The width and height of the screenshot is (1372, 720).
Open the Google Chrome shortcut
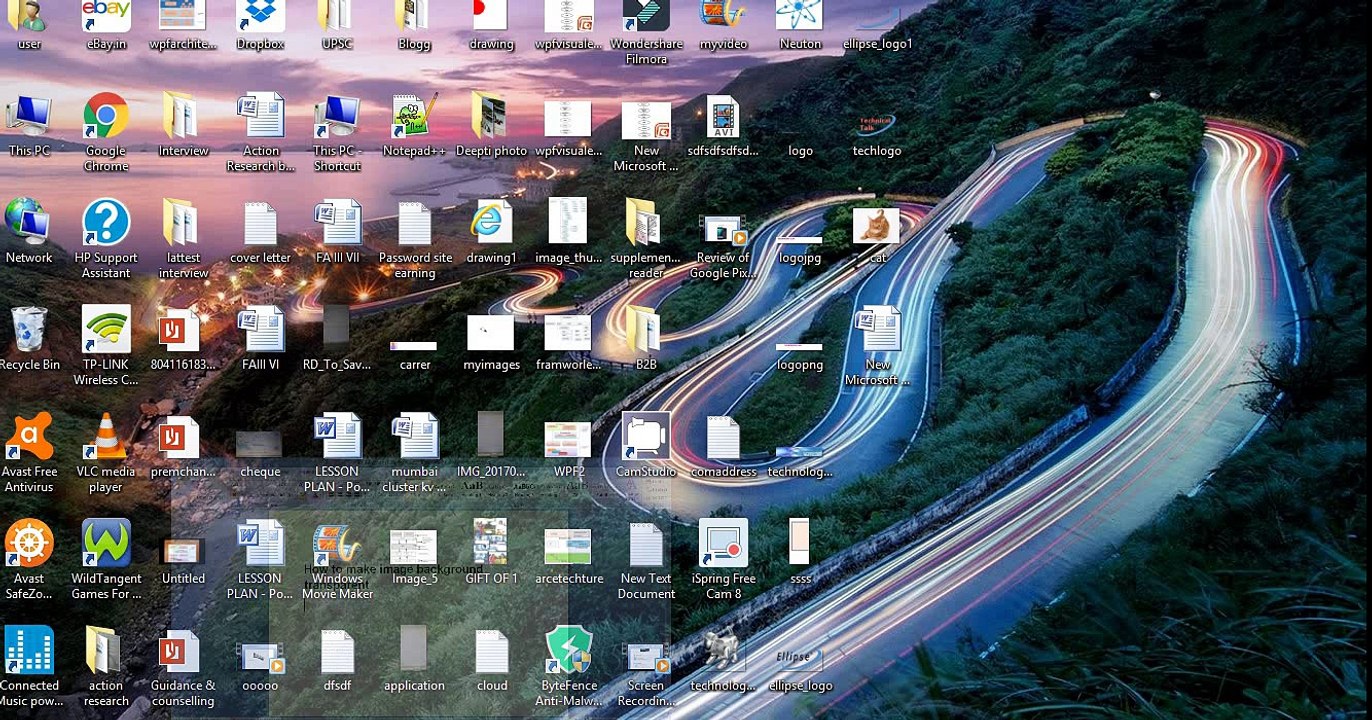[x=106, y=118]
